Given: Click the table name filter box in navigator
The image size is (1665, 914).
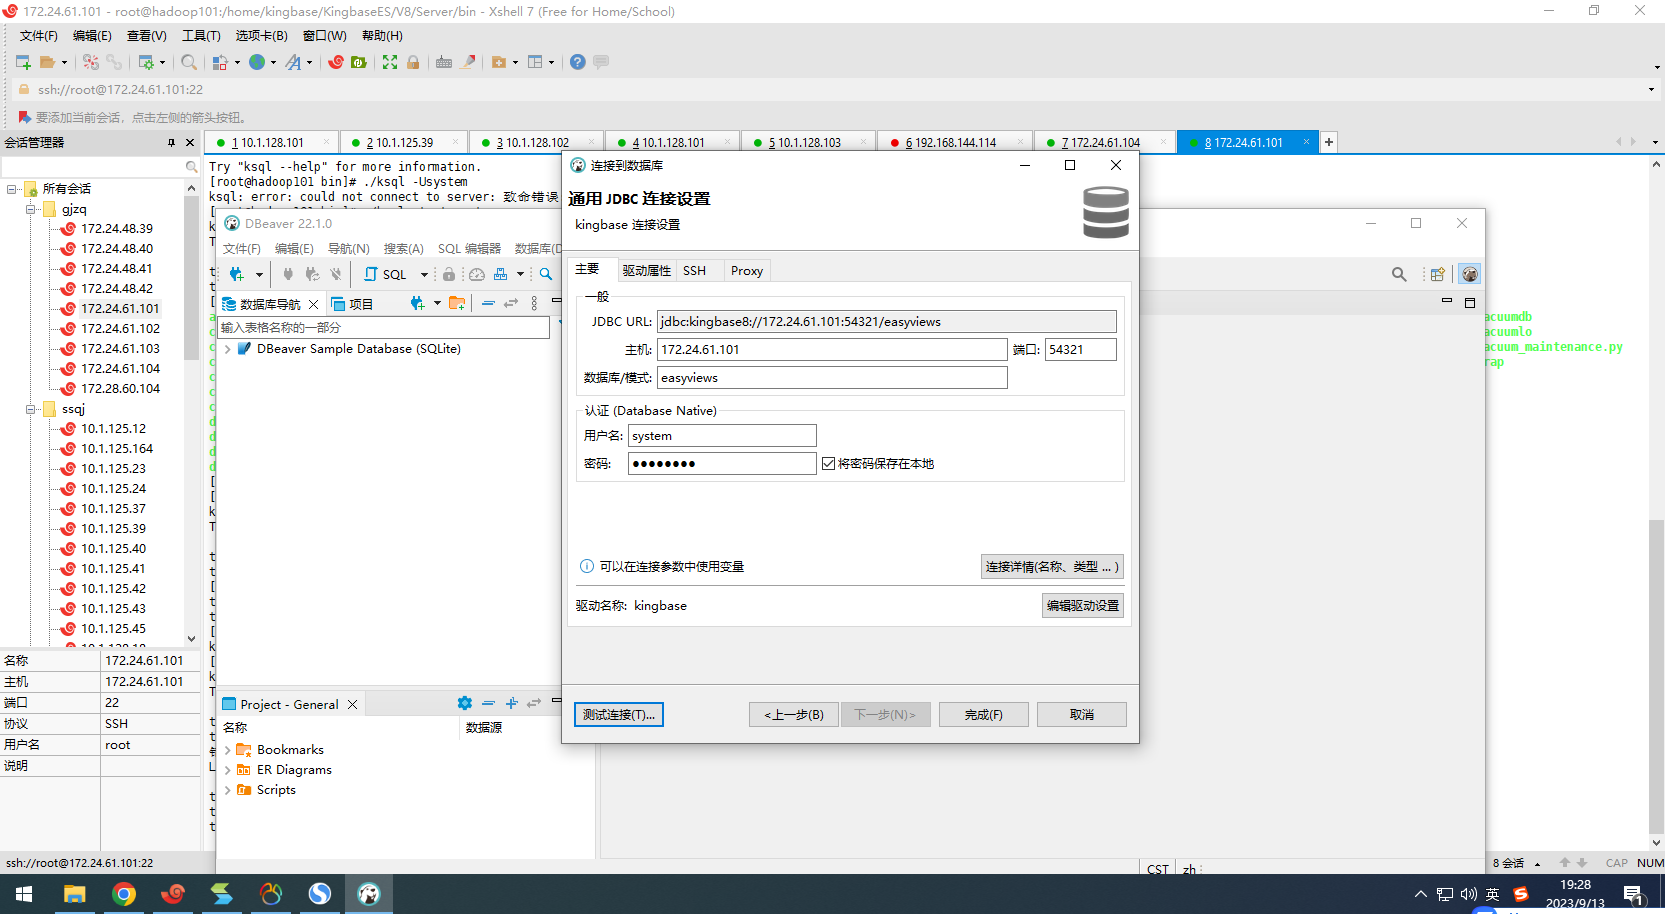Looking at the screenshot, I should (x=383, y=327).
